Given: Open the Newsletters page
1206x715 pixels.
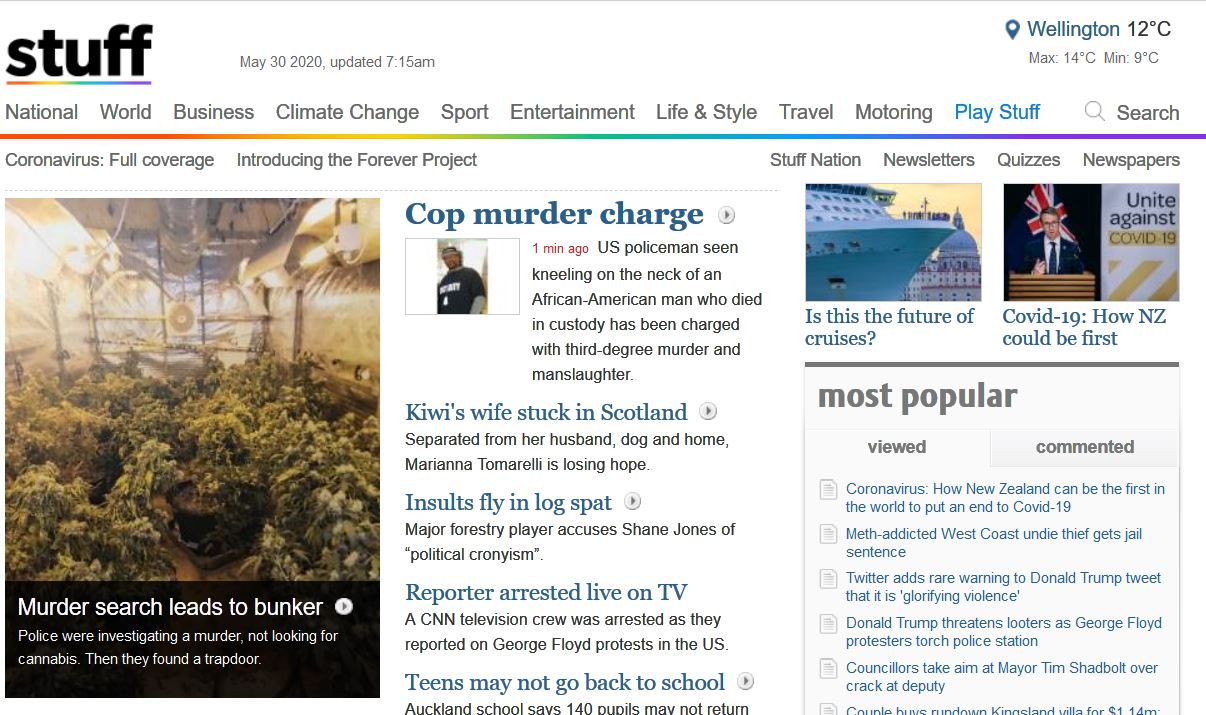Looking at the screenshot, I should point(928,160).
